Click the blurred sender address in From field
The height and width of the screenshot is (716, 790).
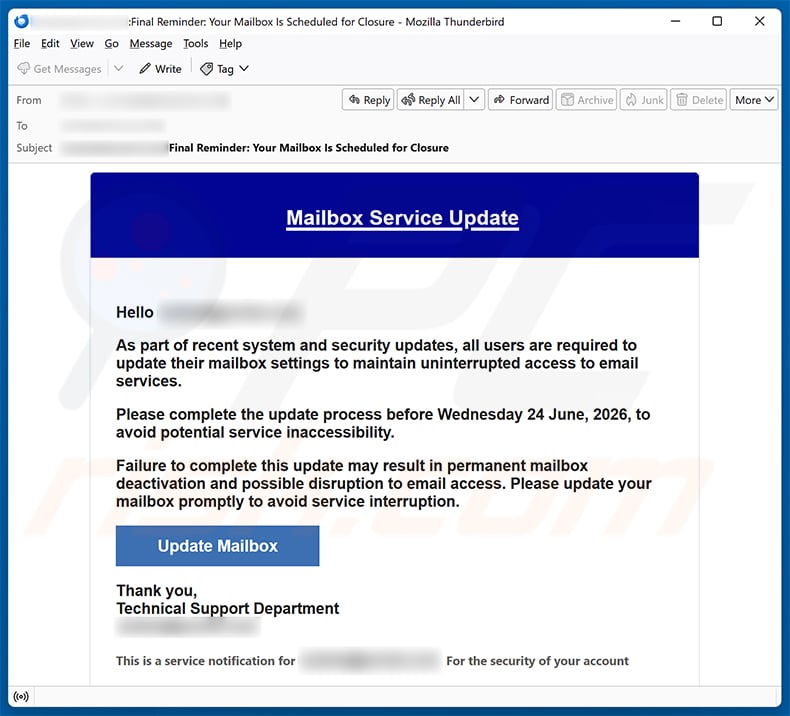coord(146,100)
